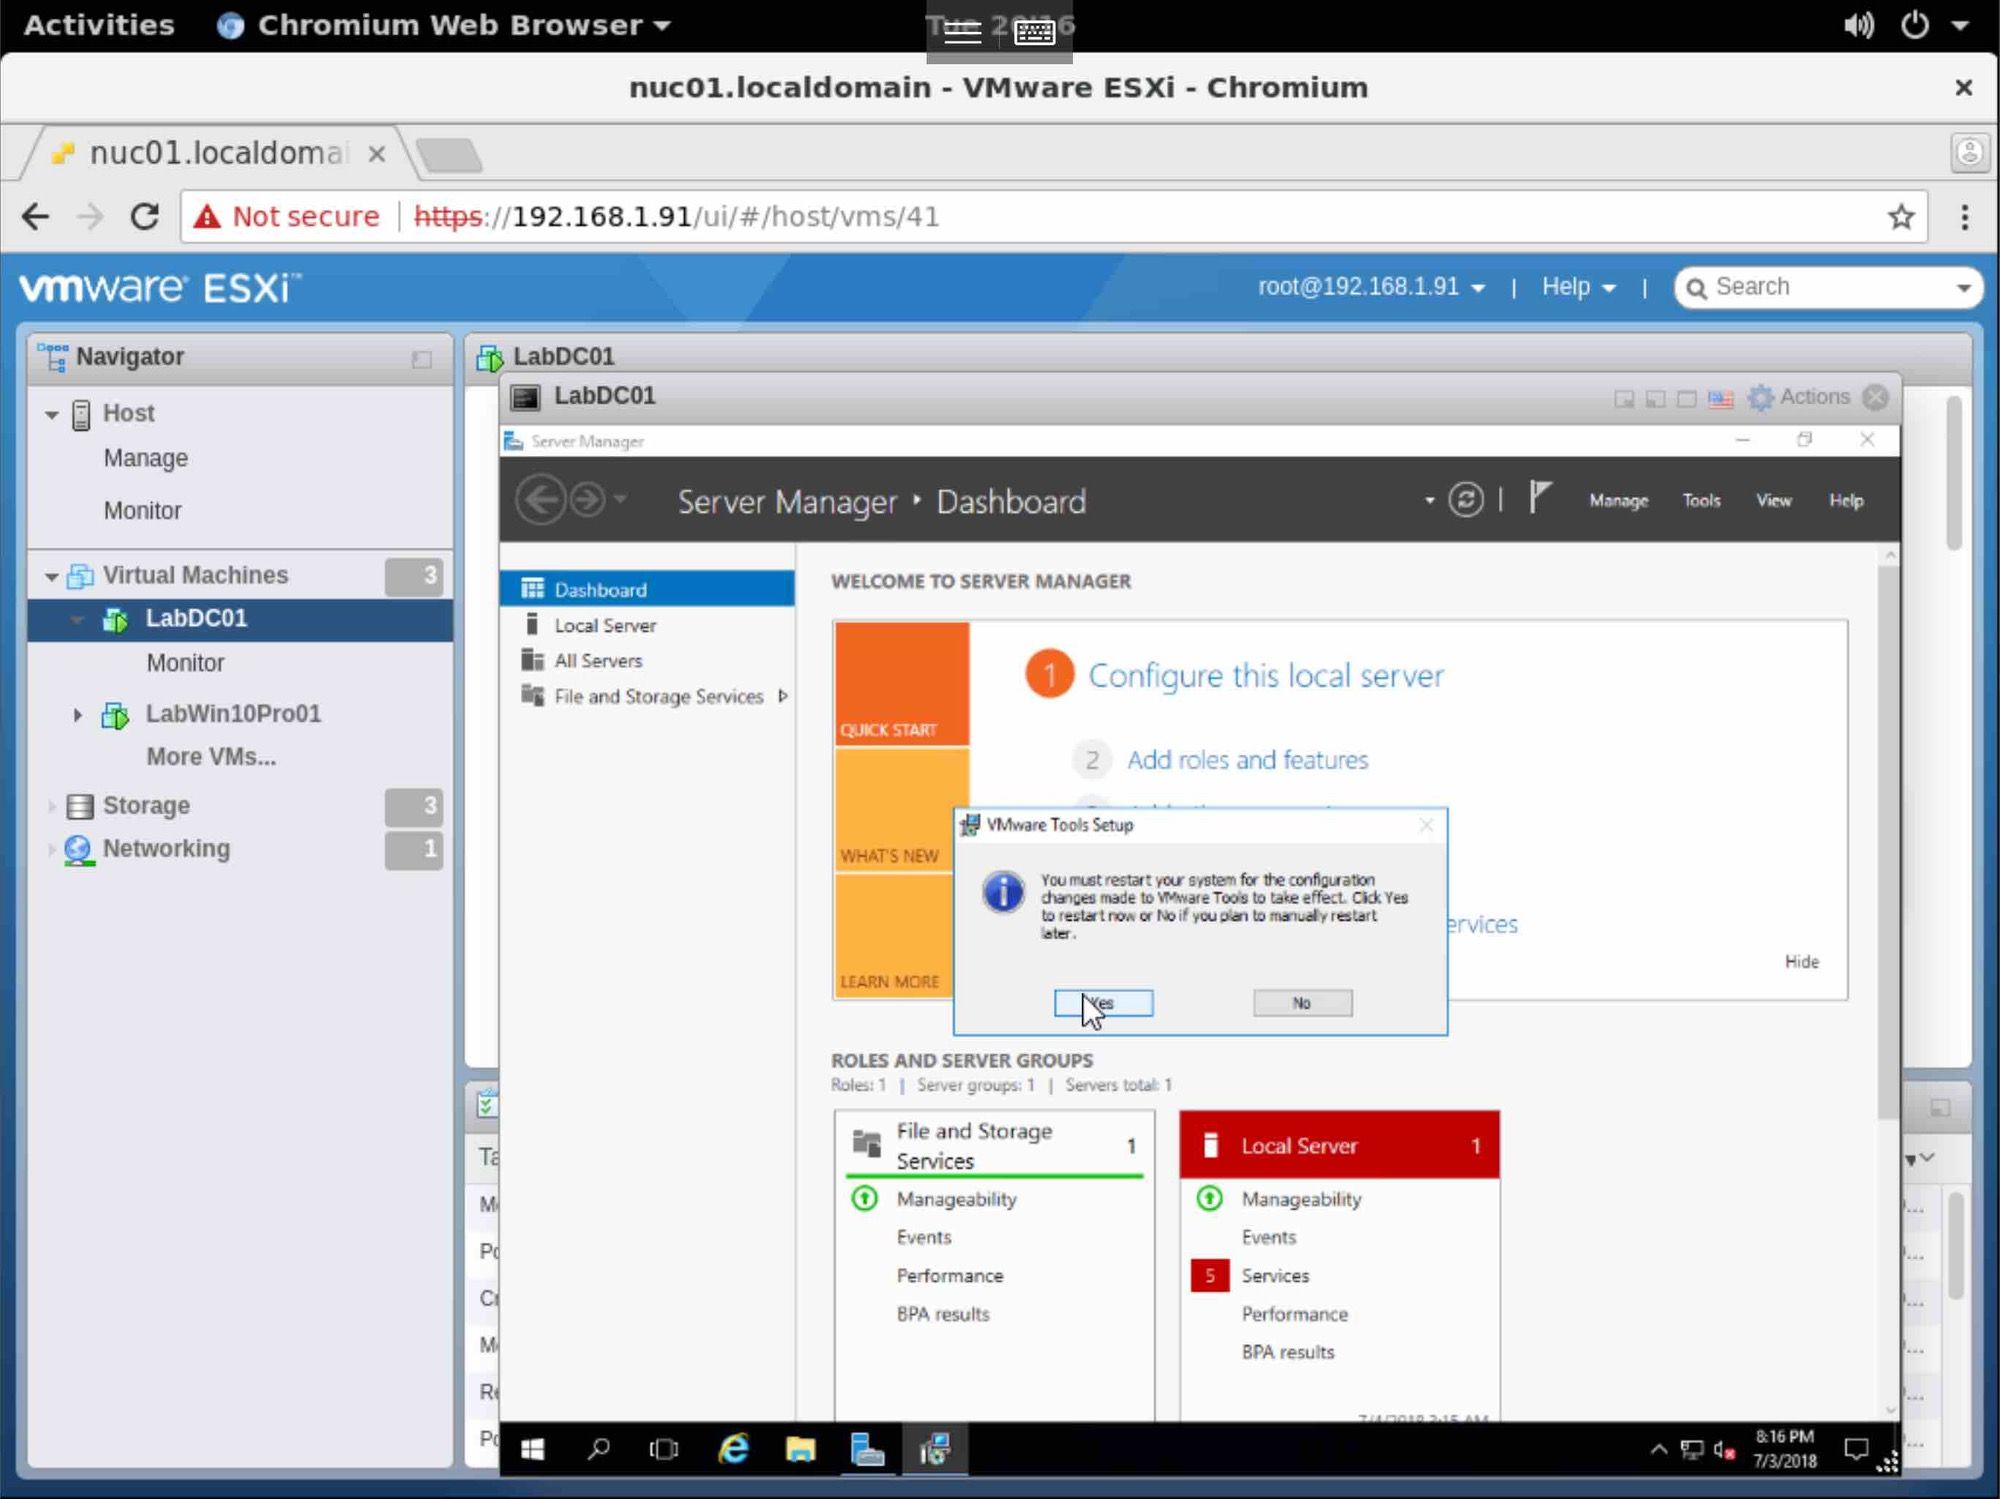This screenshot has width=2000, height=1499.
Task: Go back in Server Manager navigation
Action: click(x=541, y=499)
